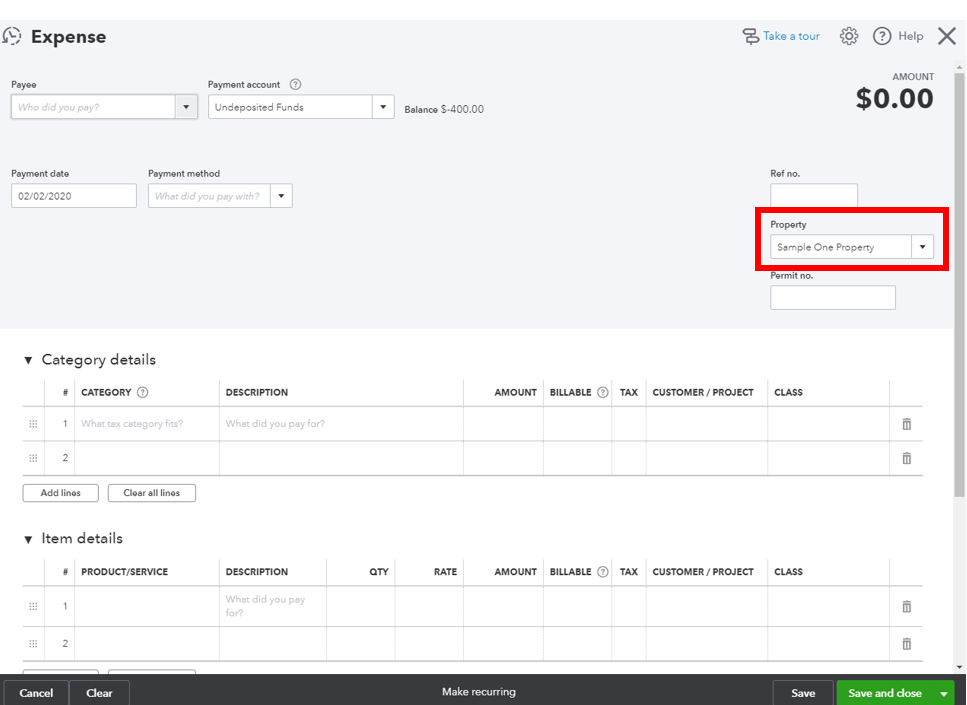Click the Ref no. input box
Screen dimensions: 967x705
[x=813, y=195]
